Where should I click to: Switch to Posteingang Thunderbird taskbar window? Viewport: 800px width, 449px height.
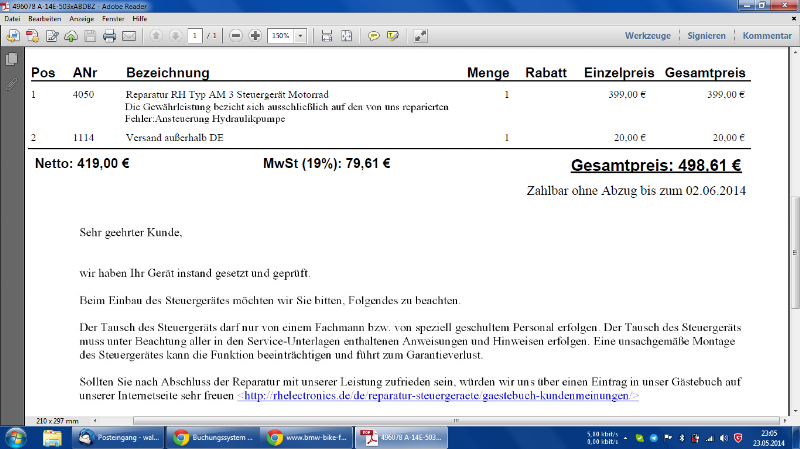(x=118, y=438)
